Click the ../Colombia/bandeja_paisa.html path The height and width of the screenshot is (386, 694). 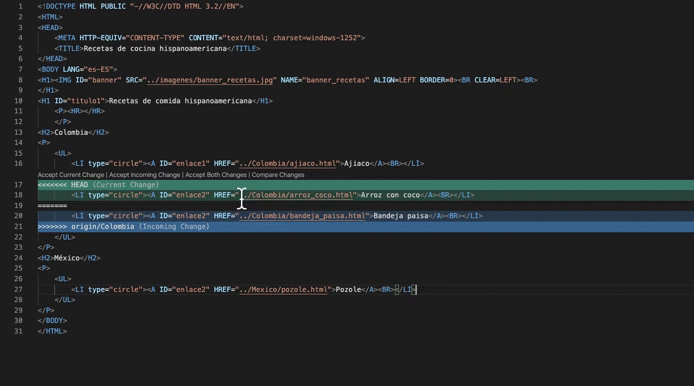[302, 216]
